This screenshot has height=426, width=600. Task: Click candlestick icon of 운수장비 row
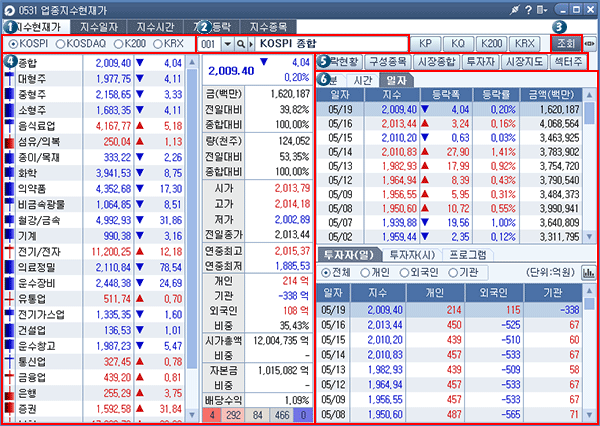(9, 283)
